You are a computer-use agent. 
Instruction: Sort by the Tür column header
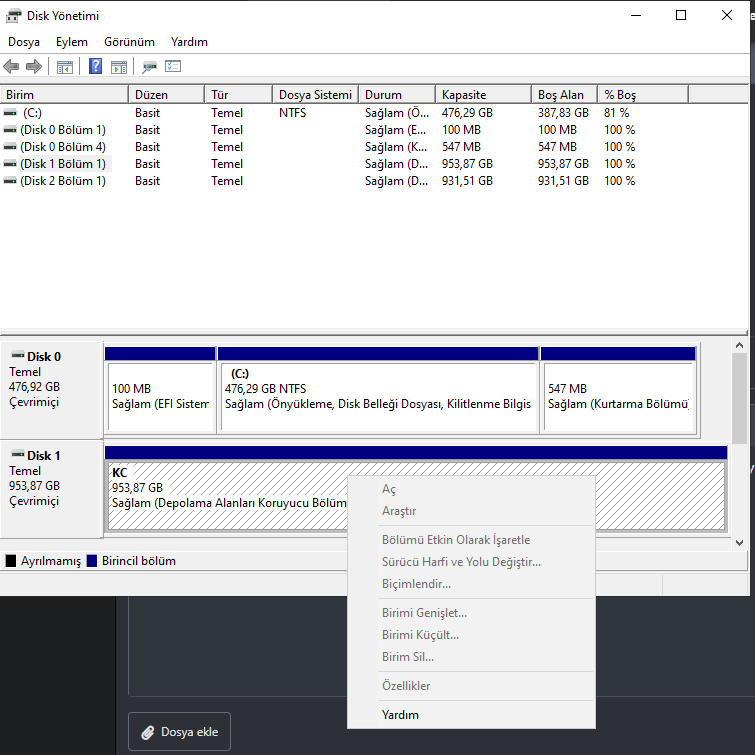238,94
